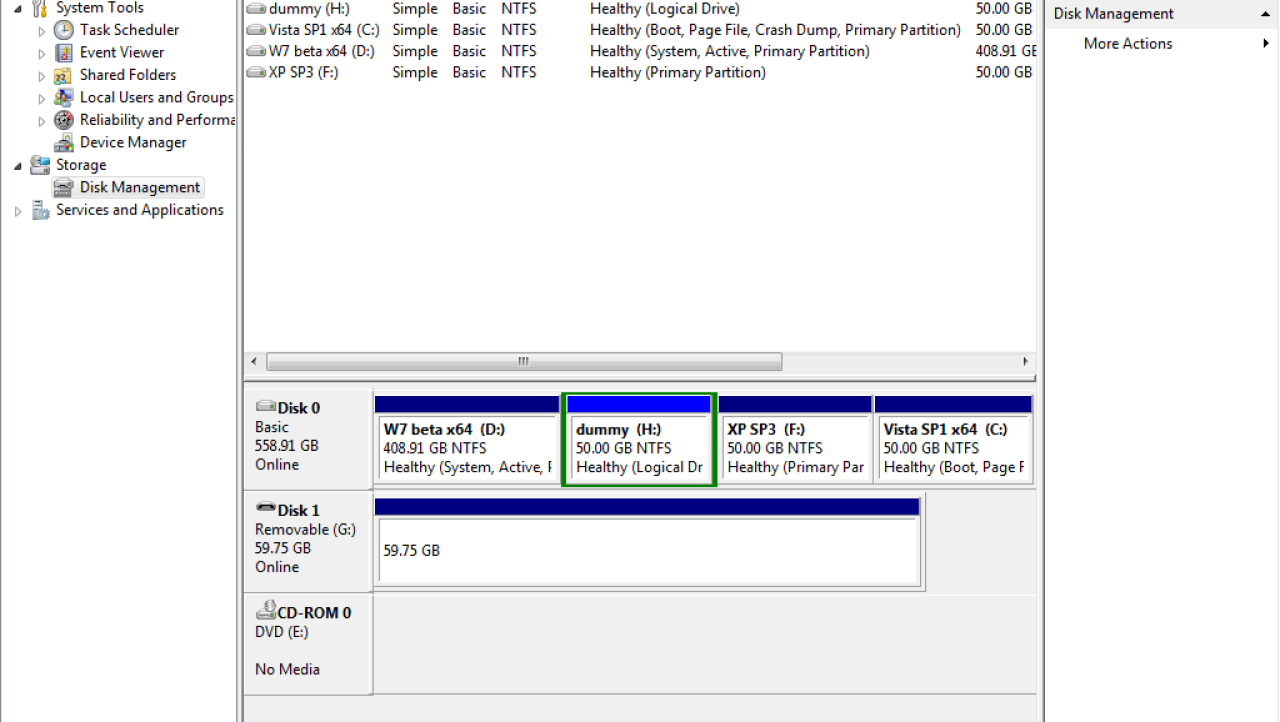Click the Disk 0 header label
1280x722 pixels.
pos(298,408)
